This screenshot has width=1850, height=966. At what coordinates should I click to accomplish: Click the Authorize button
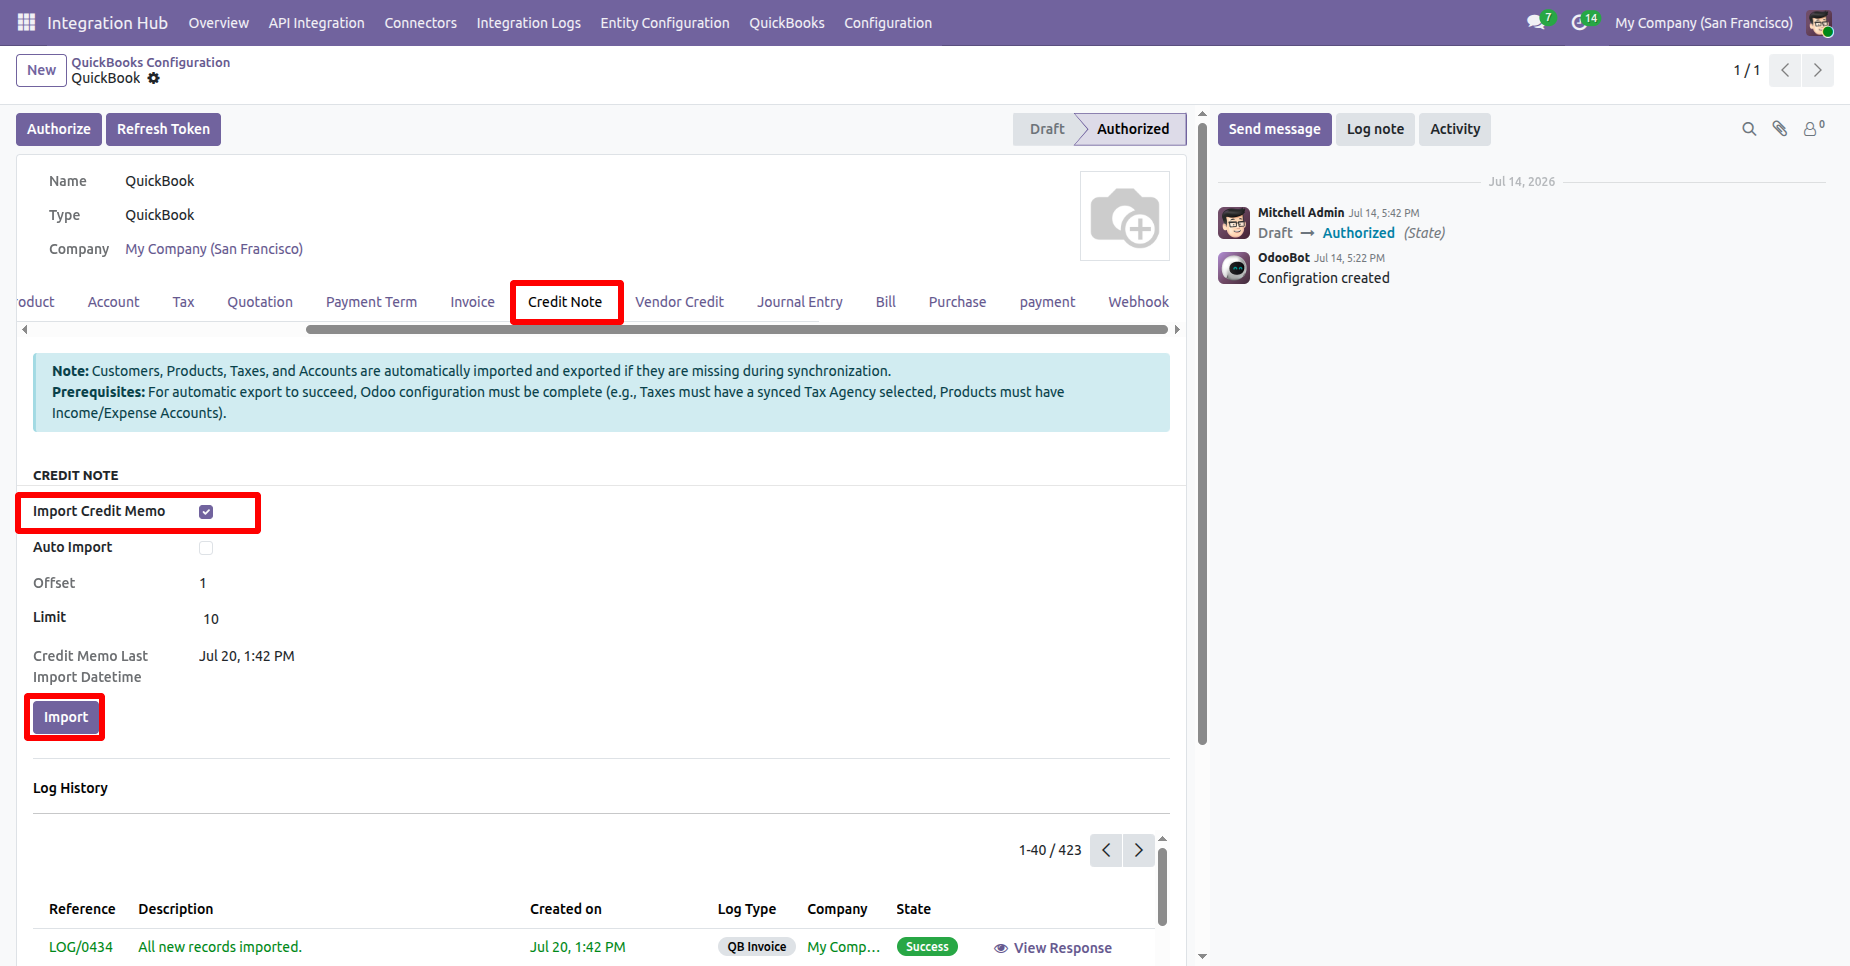(59, 129)
